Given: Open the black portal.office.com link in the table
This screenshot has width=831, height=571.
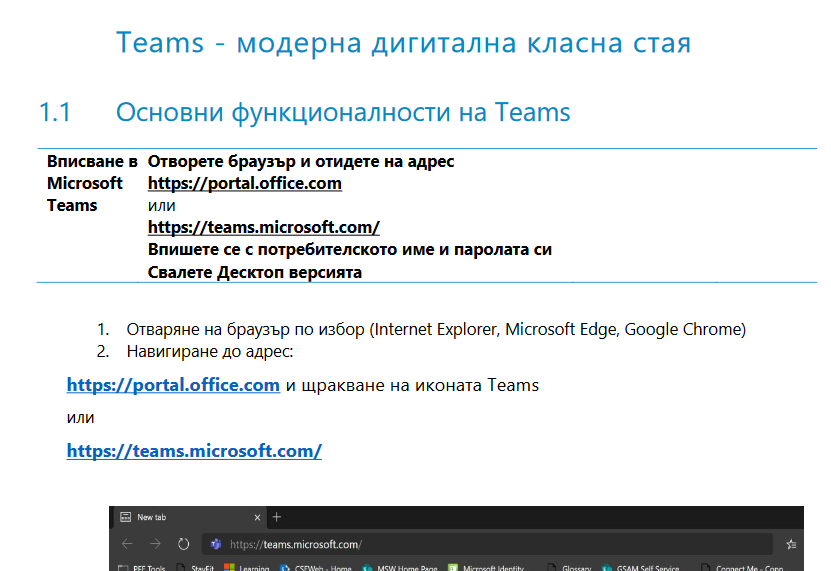Looking at the screenshot, I should point(245,183).
